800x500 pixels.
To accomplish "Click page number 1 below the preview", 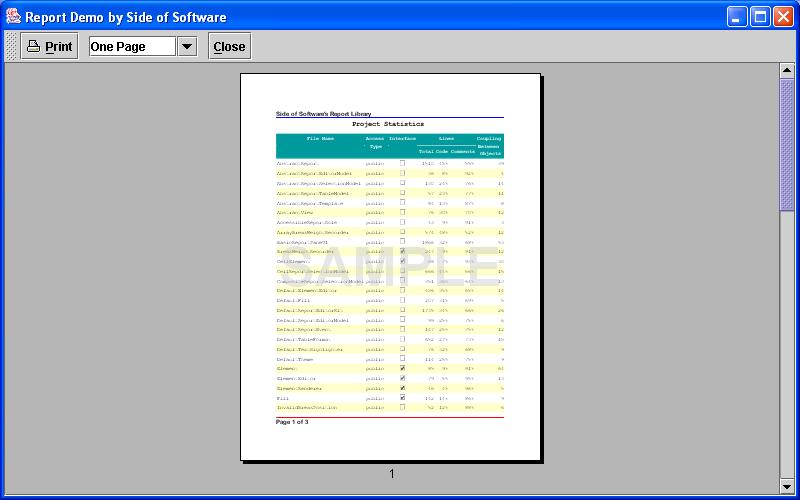I will [392, 474].
